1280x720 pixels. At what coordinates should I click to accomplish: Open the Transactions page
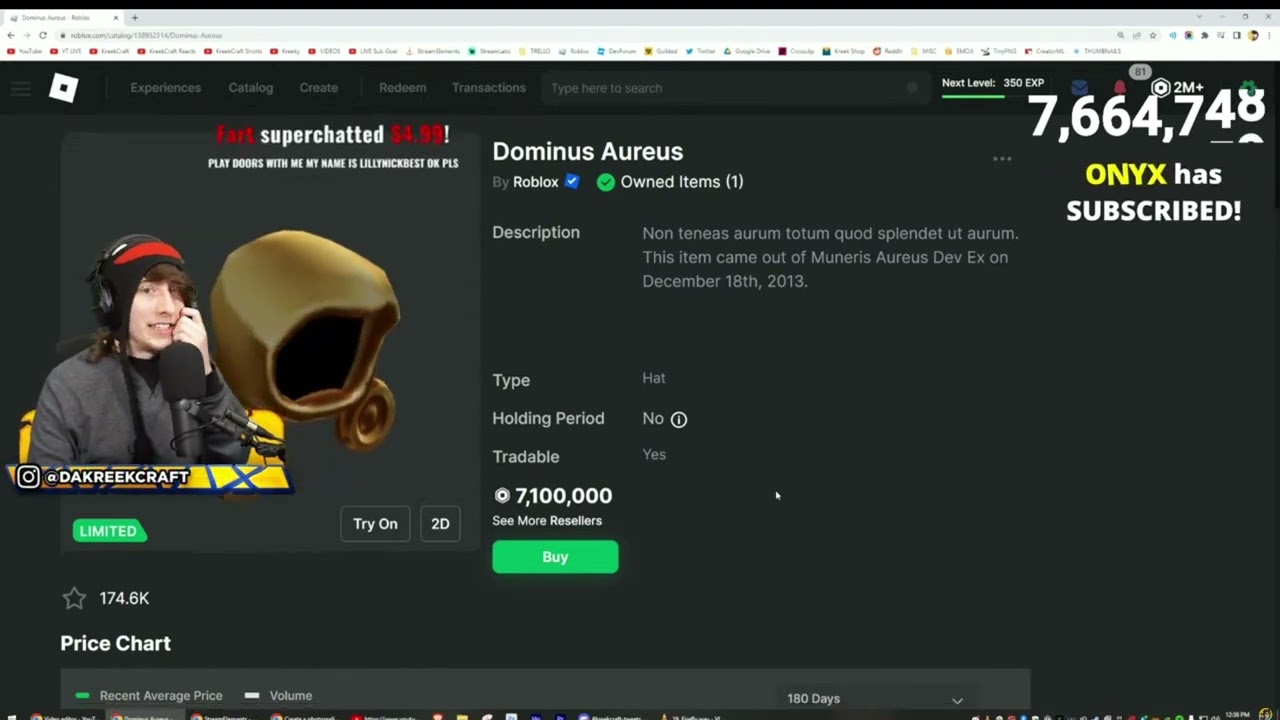point(488,88)
